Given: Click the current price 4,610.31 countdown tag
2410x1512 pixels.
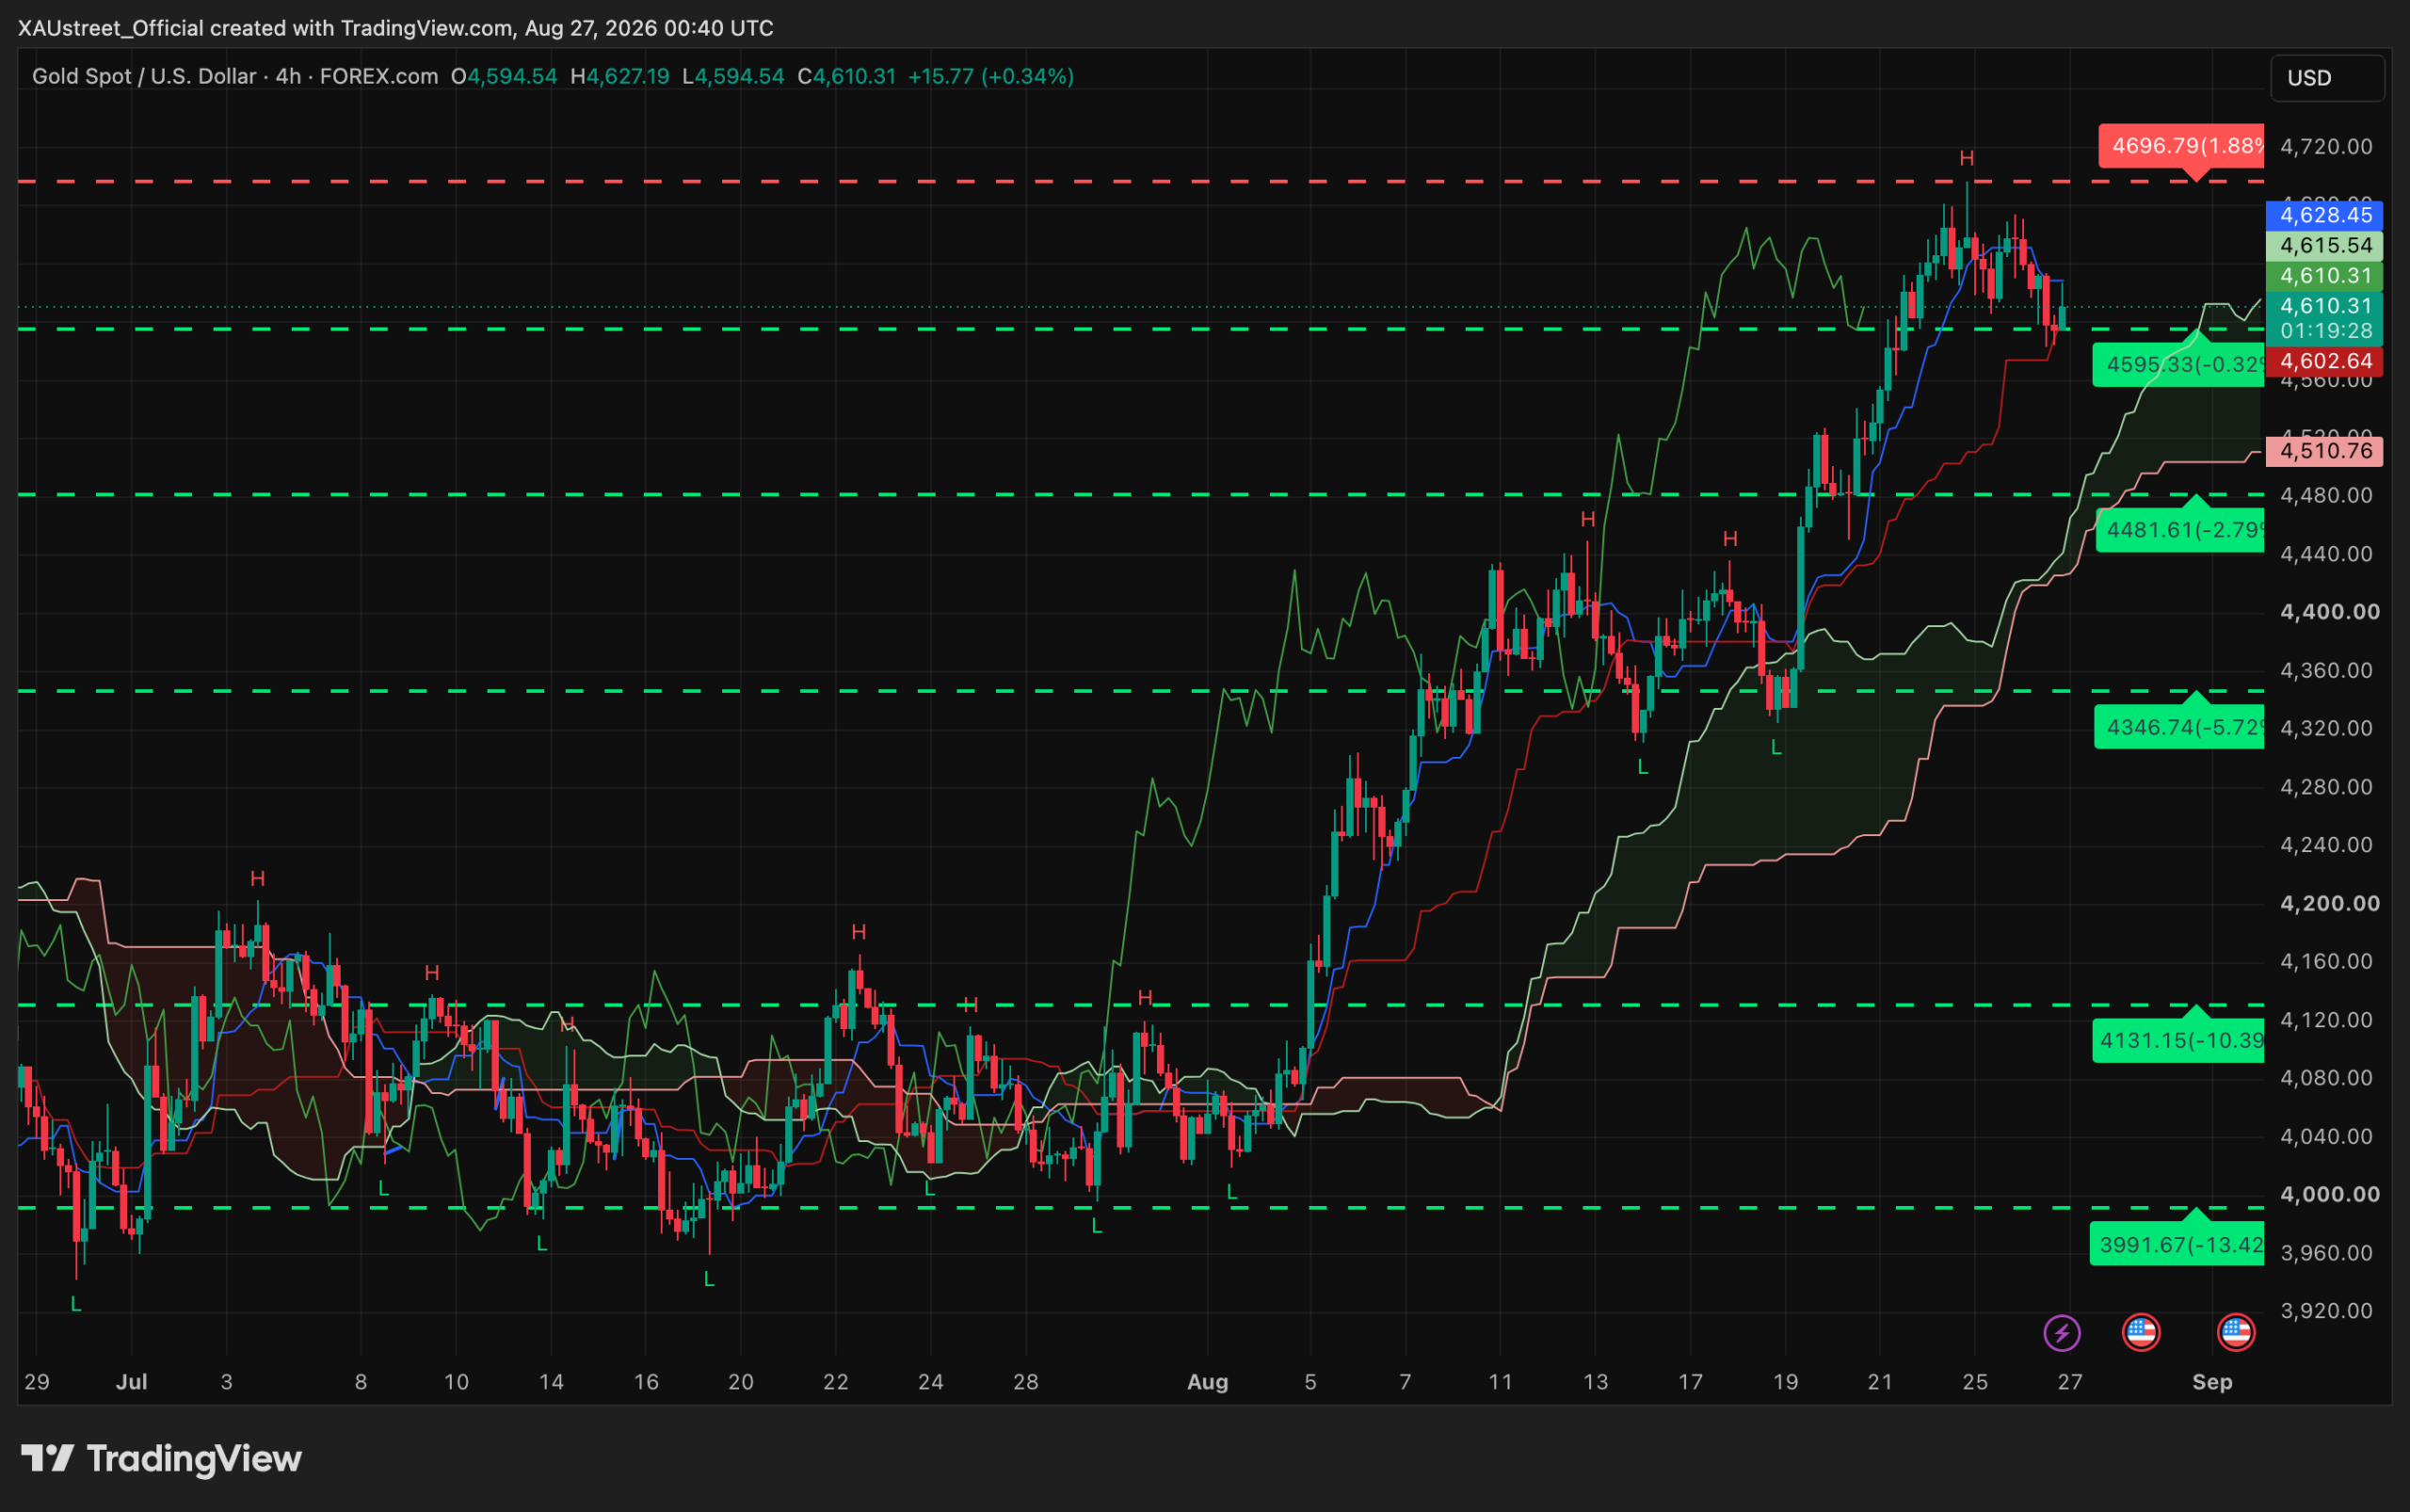Looking at the screenshot, I should click(x=2325, y=318).
